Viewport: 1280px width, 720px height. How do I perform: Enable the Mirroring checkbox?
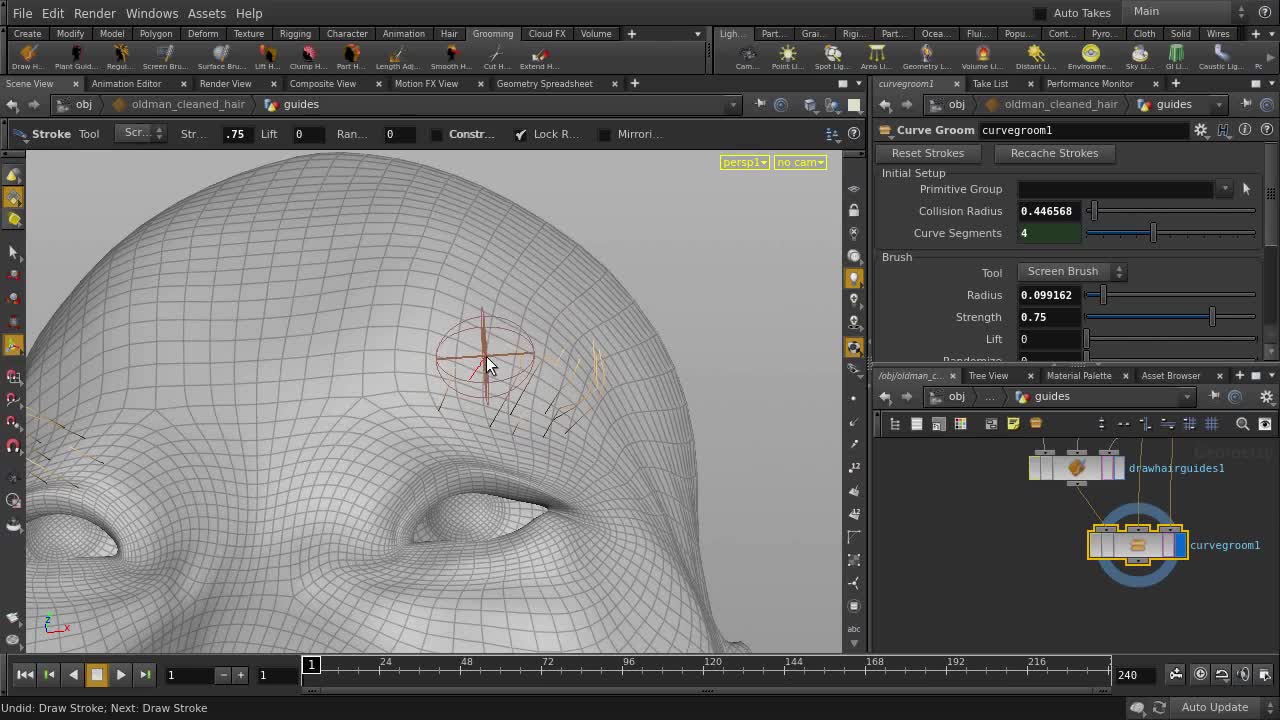[x=605, y=134]
